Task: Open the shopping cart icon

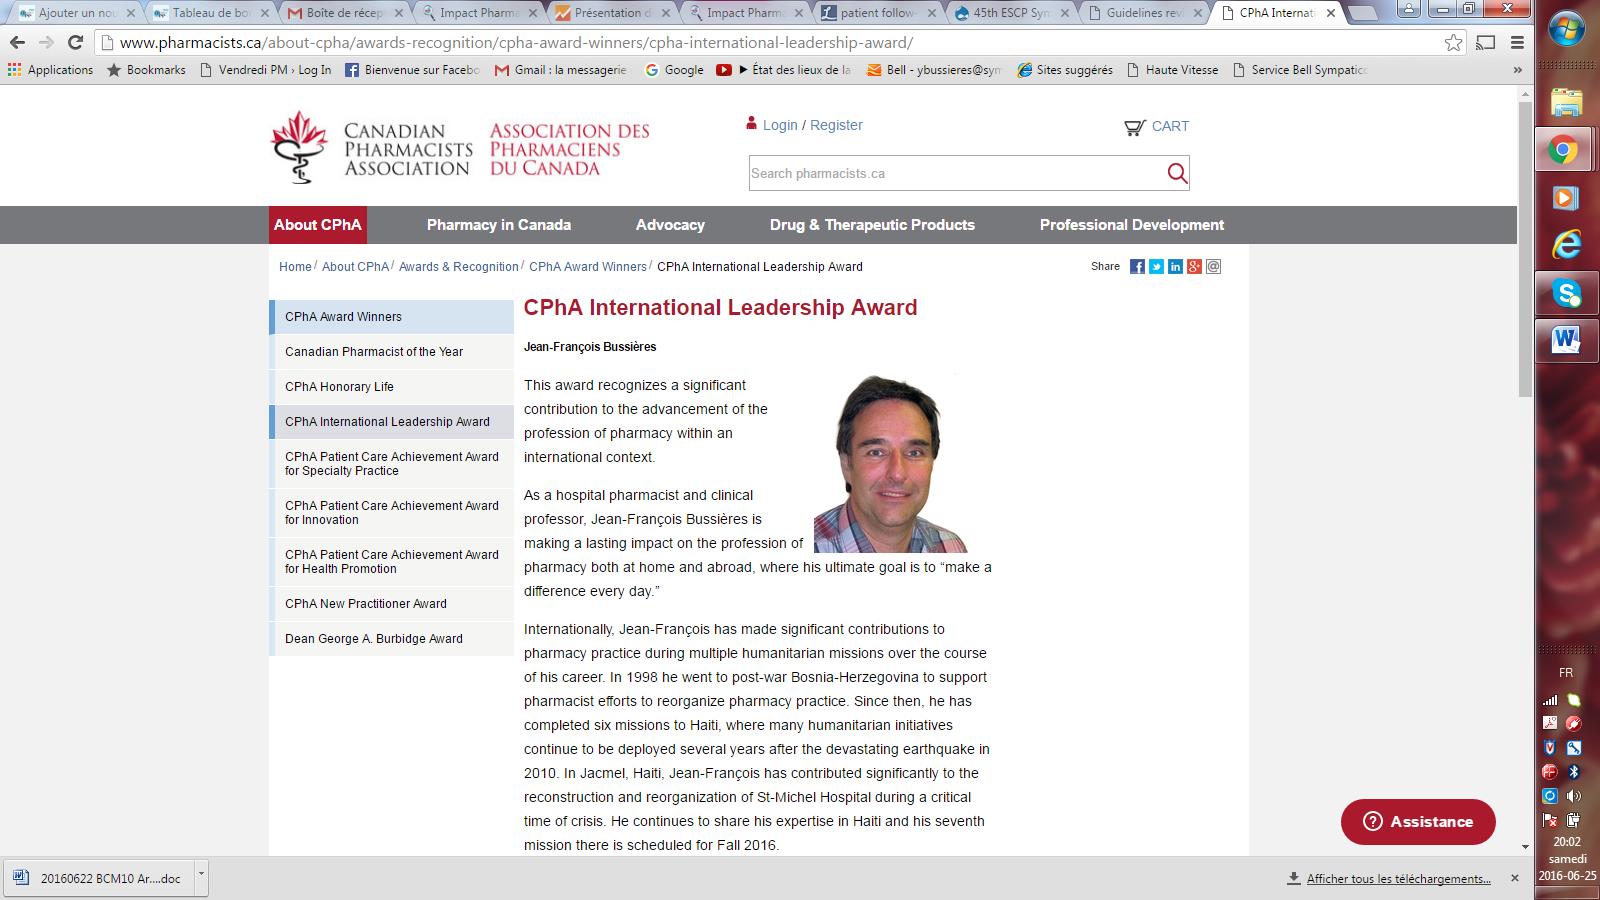Action: (1134, 127)
